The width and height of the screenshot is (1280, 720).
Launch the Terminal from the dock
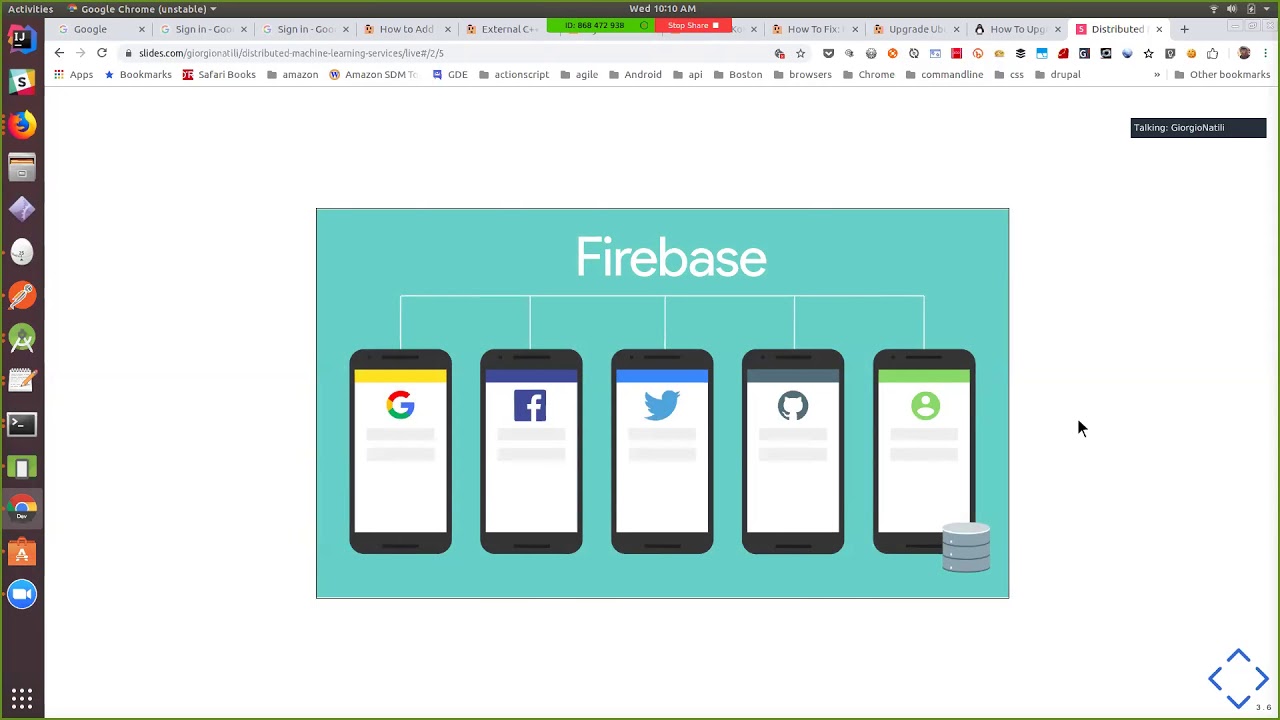pos(21,424)
